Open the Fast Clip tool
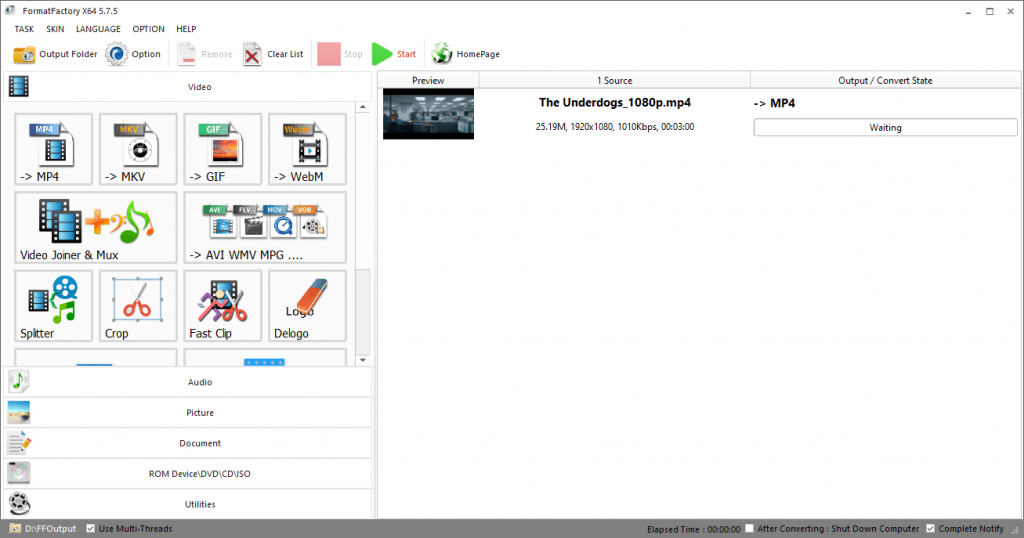 coord(223,306)
